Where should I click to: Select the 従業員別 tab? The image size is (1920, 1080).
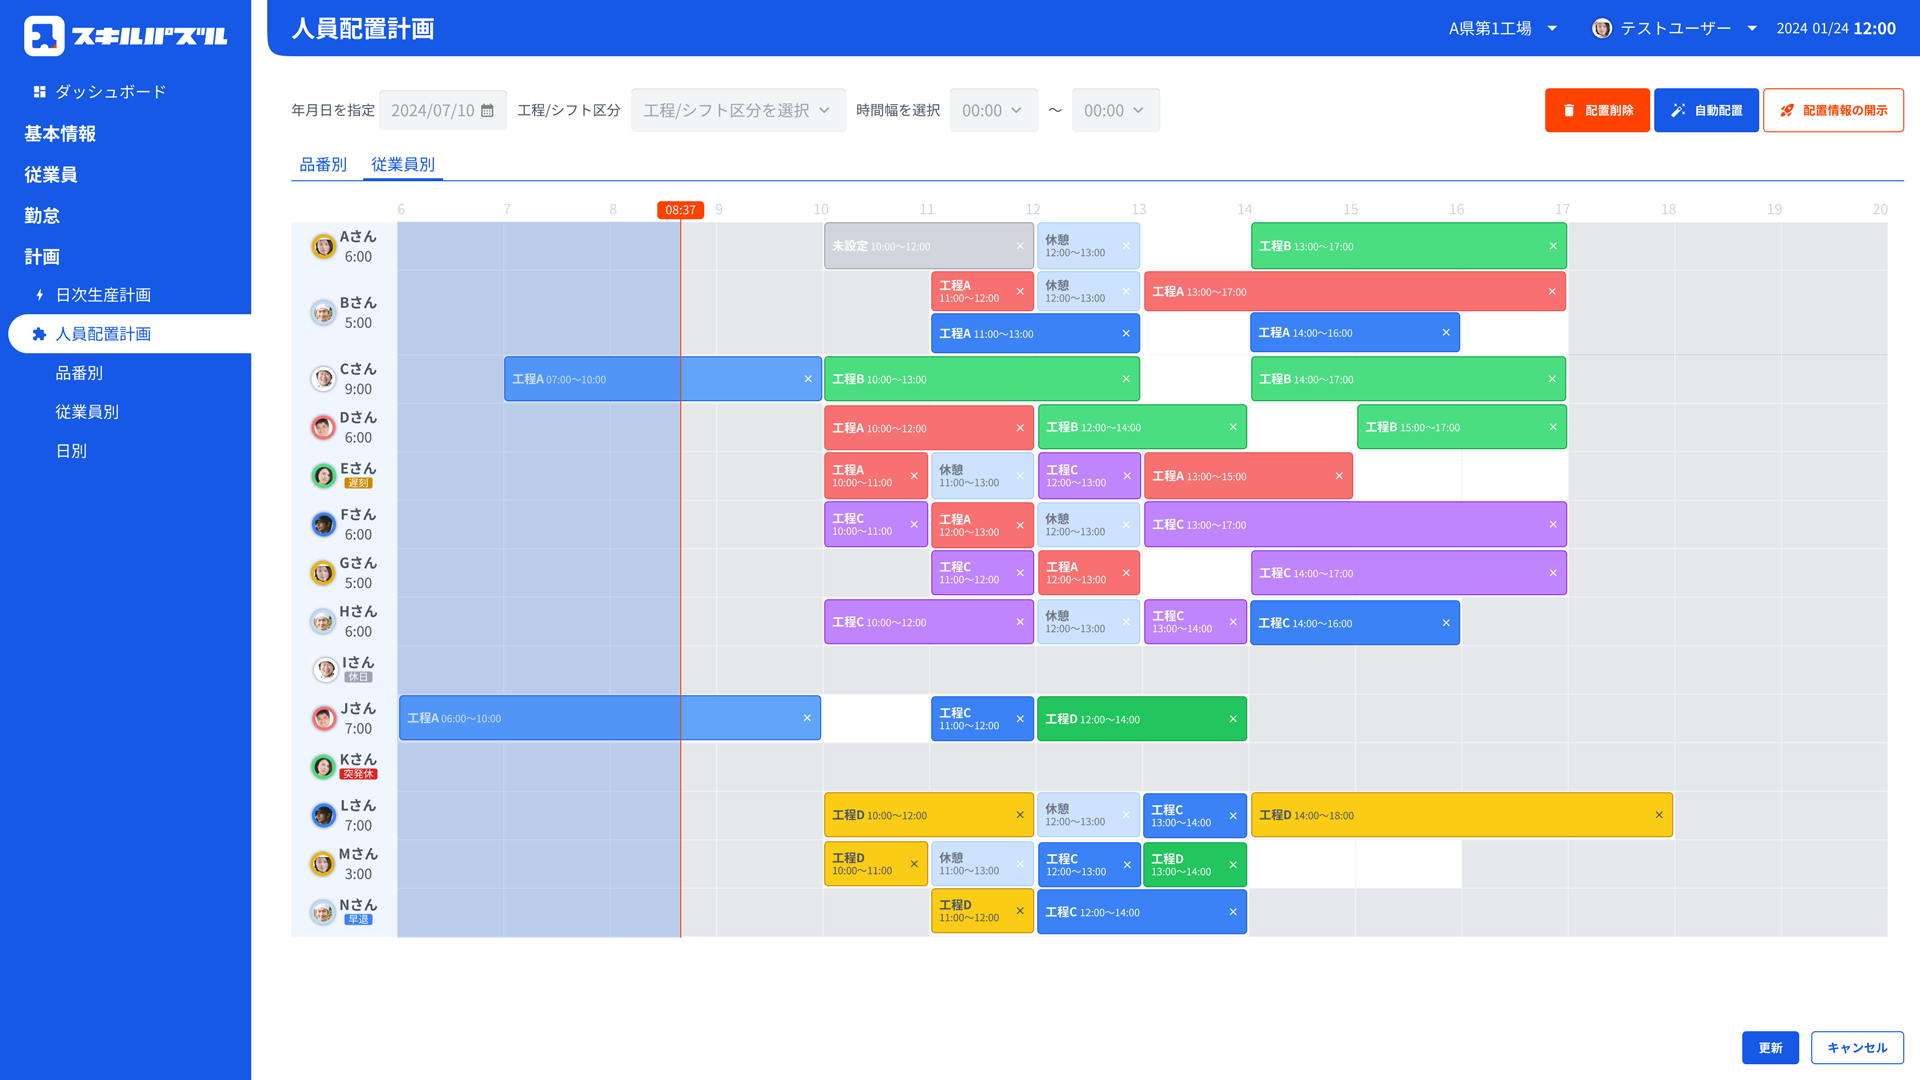(403, 164)
